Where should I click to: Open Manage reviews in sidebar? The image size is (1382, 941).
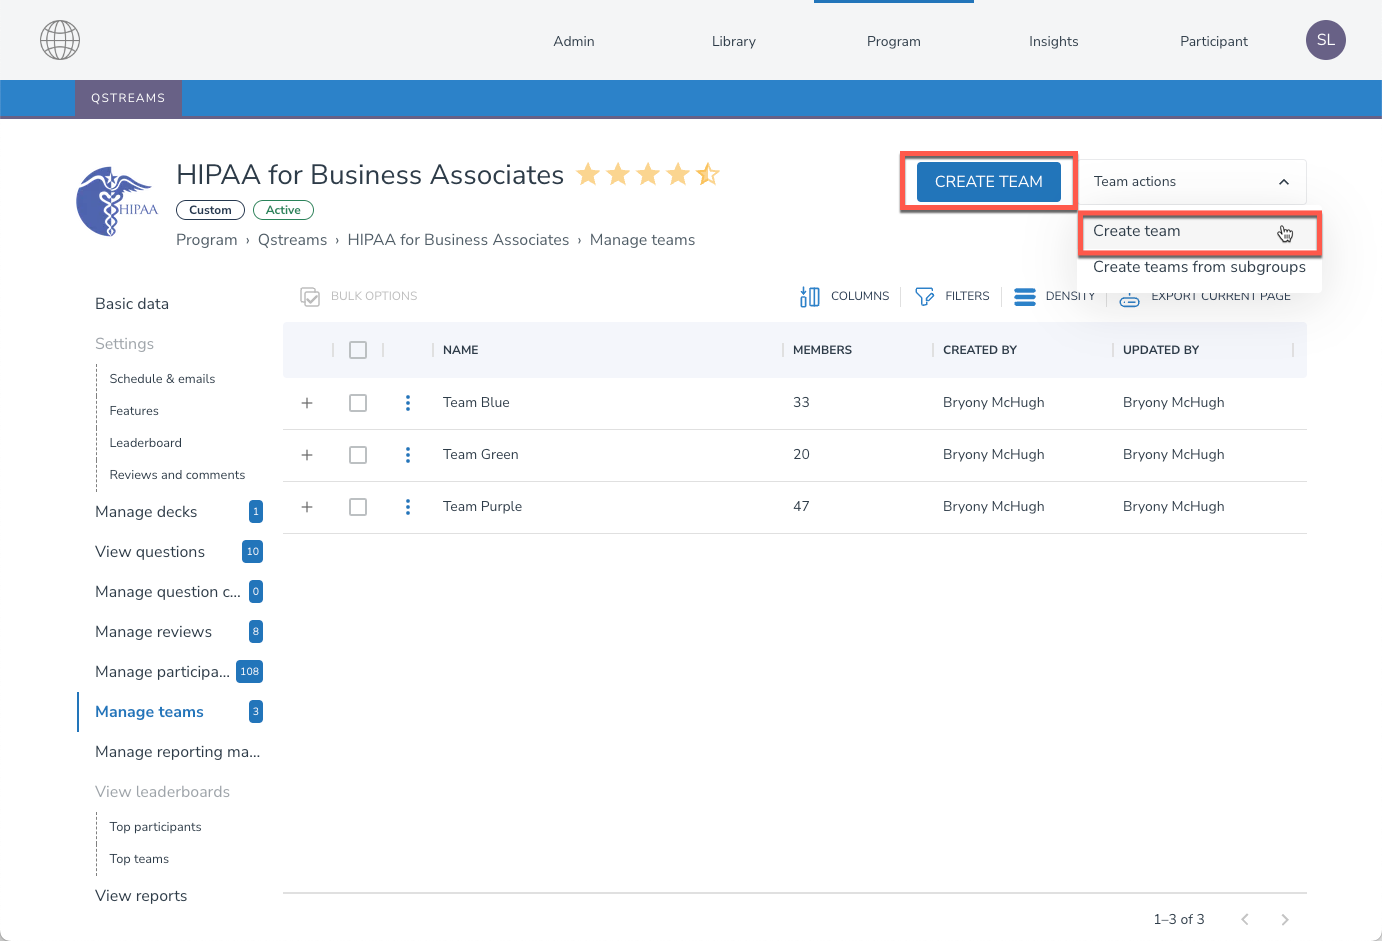click(153, 632)
